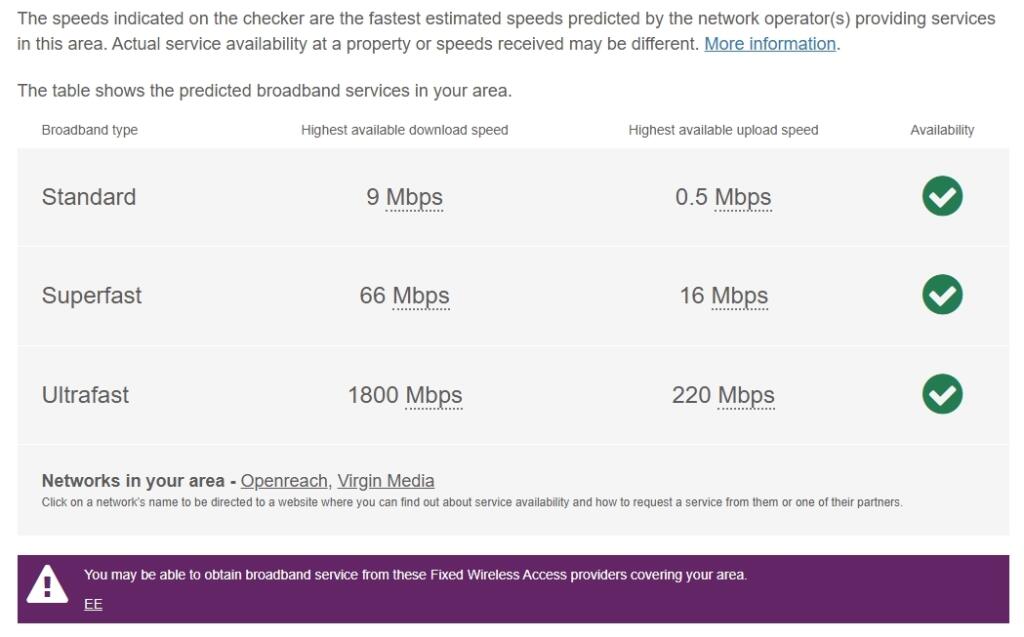Viewport: 1024px width, 637px height.
Task: Click the warning triangle icon in purple banner
Action: 48,585
